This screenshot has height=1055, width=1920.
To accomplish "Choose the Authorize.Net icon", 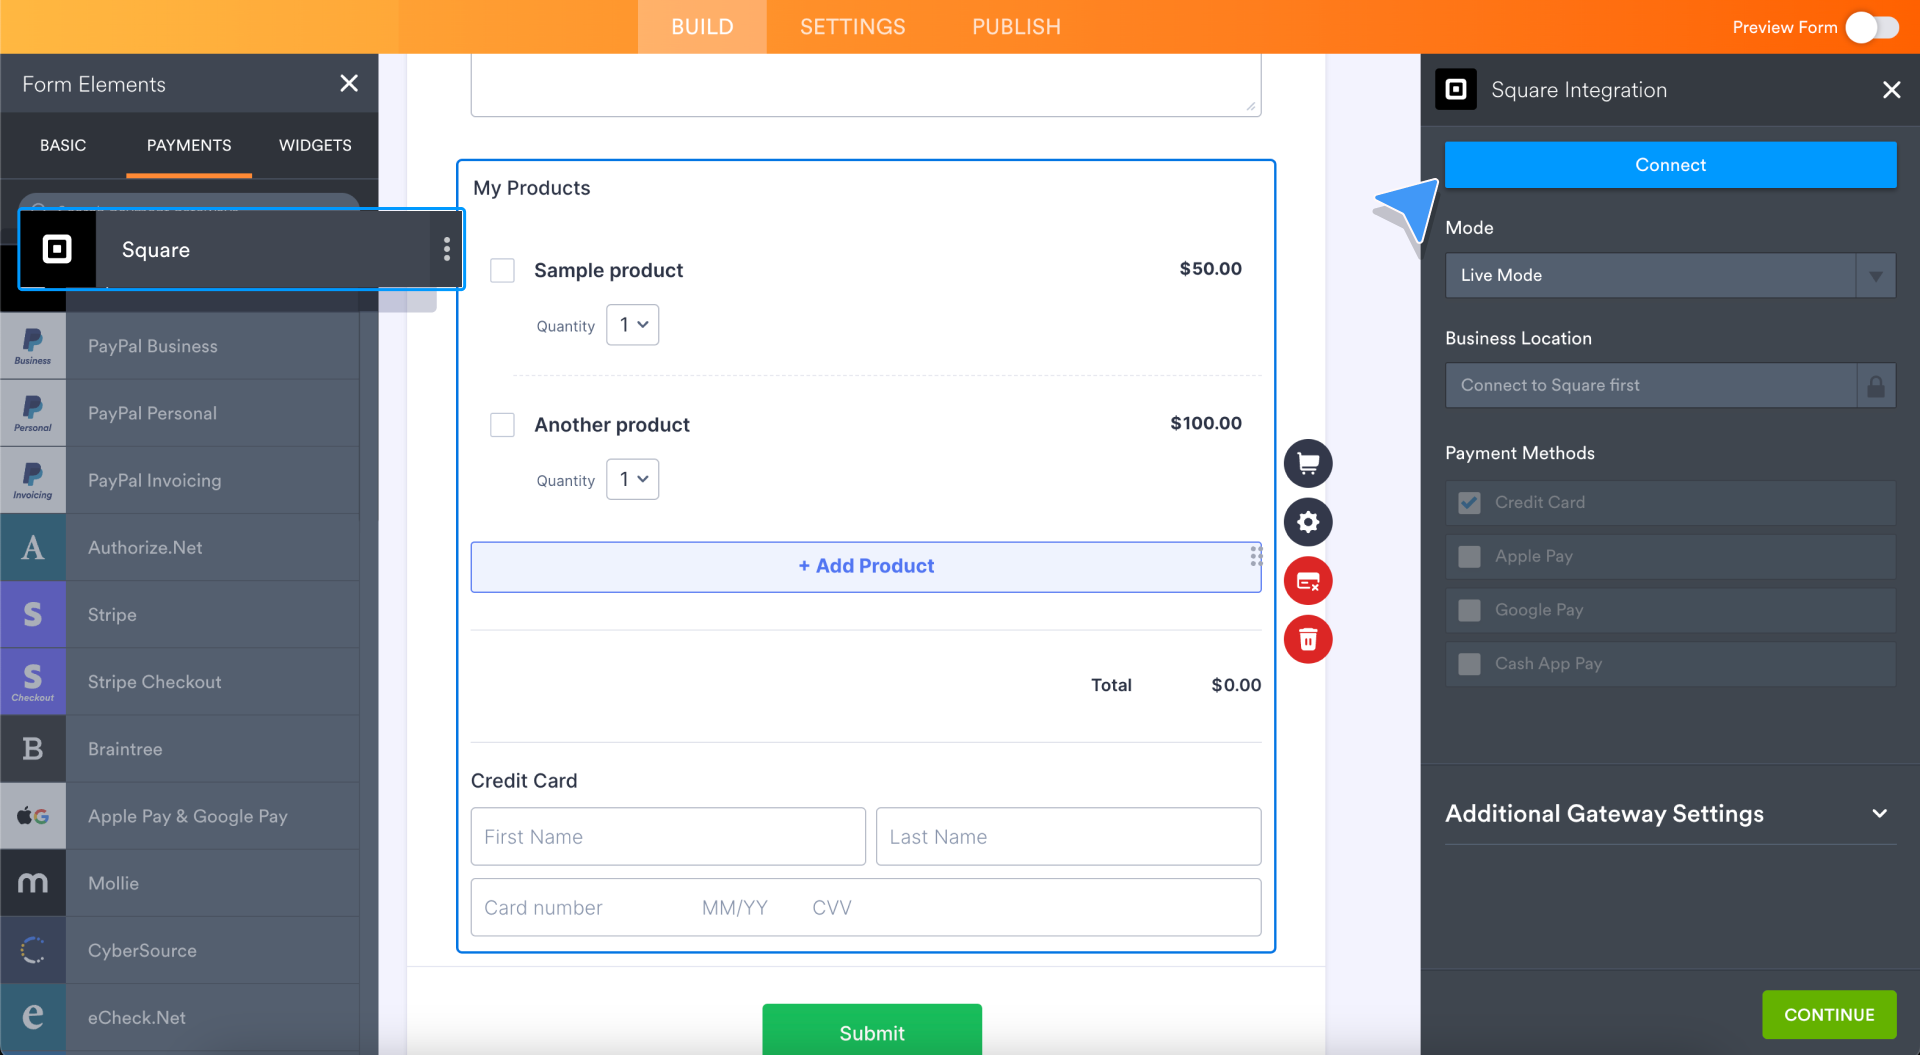I will (x=33, y=547).
